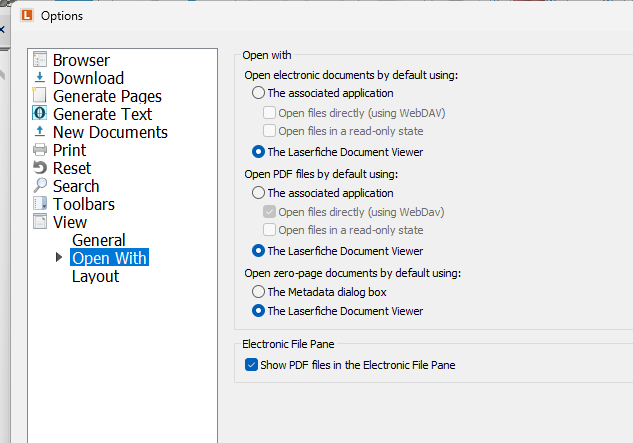Toggle Show PDF files in Electronic File Pane

coord(251,365)
